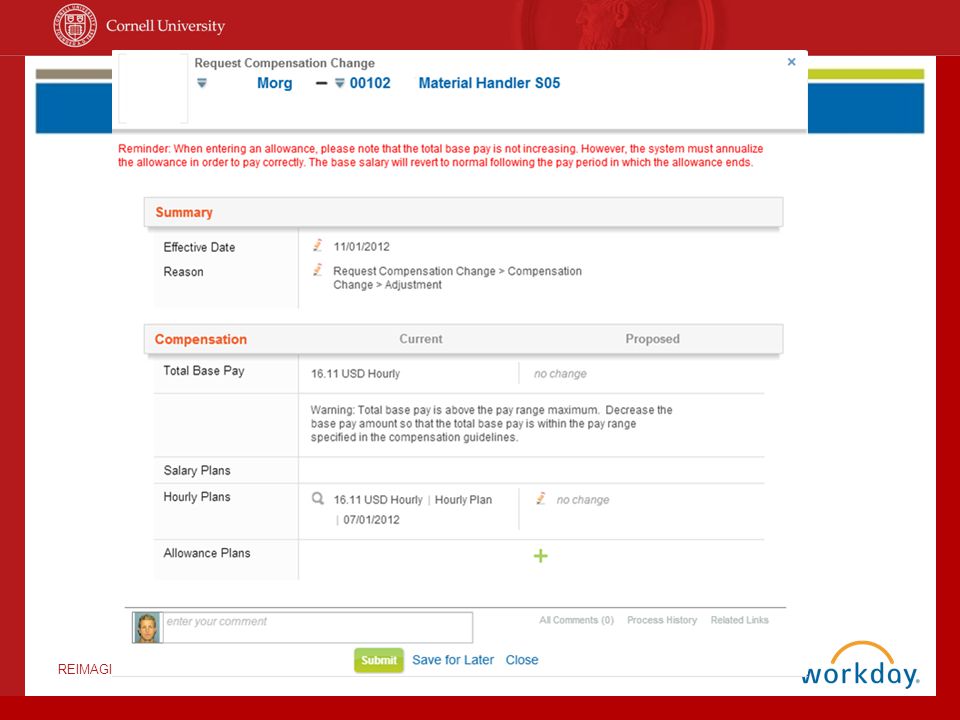Click the Allowance Plans row label
Viewport: 960px width, 720px height.
pos(207,553)
